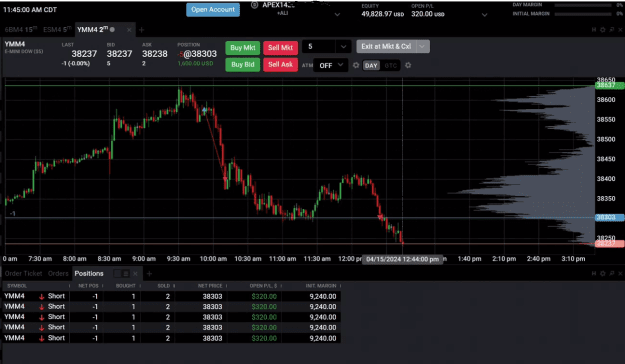Click the Buy Bid button
625x364 pixels.
tap(243, 65)
